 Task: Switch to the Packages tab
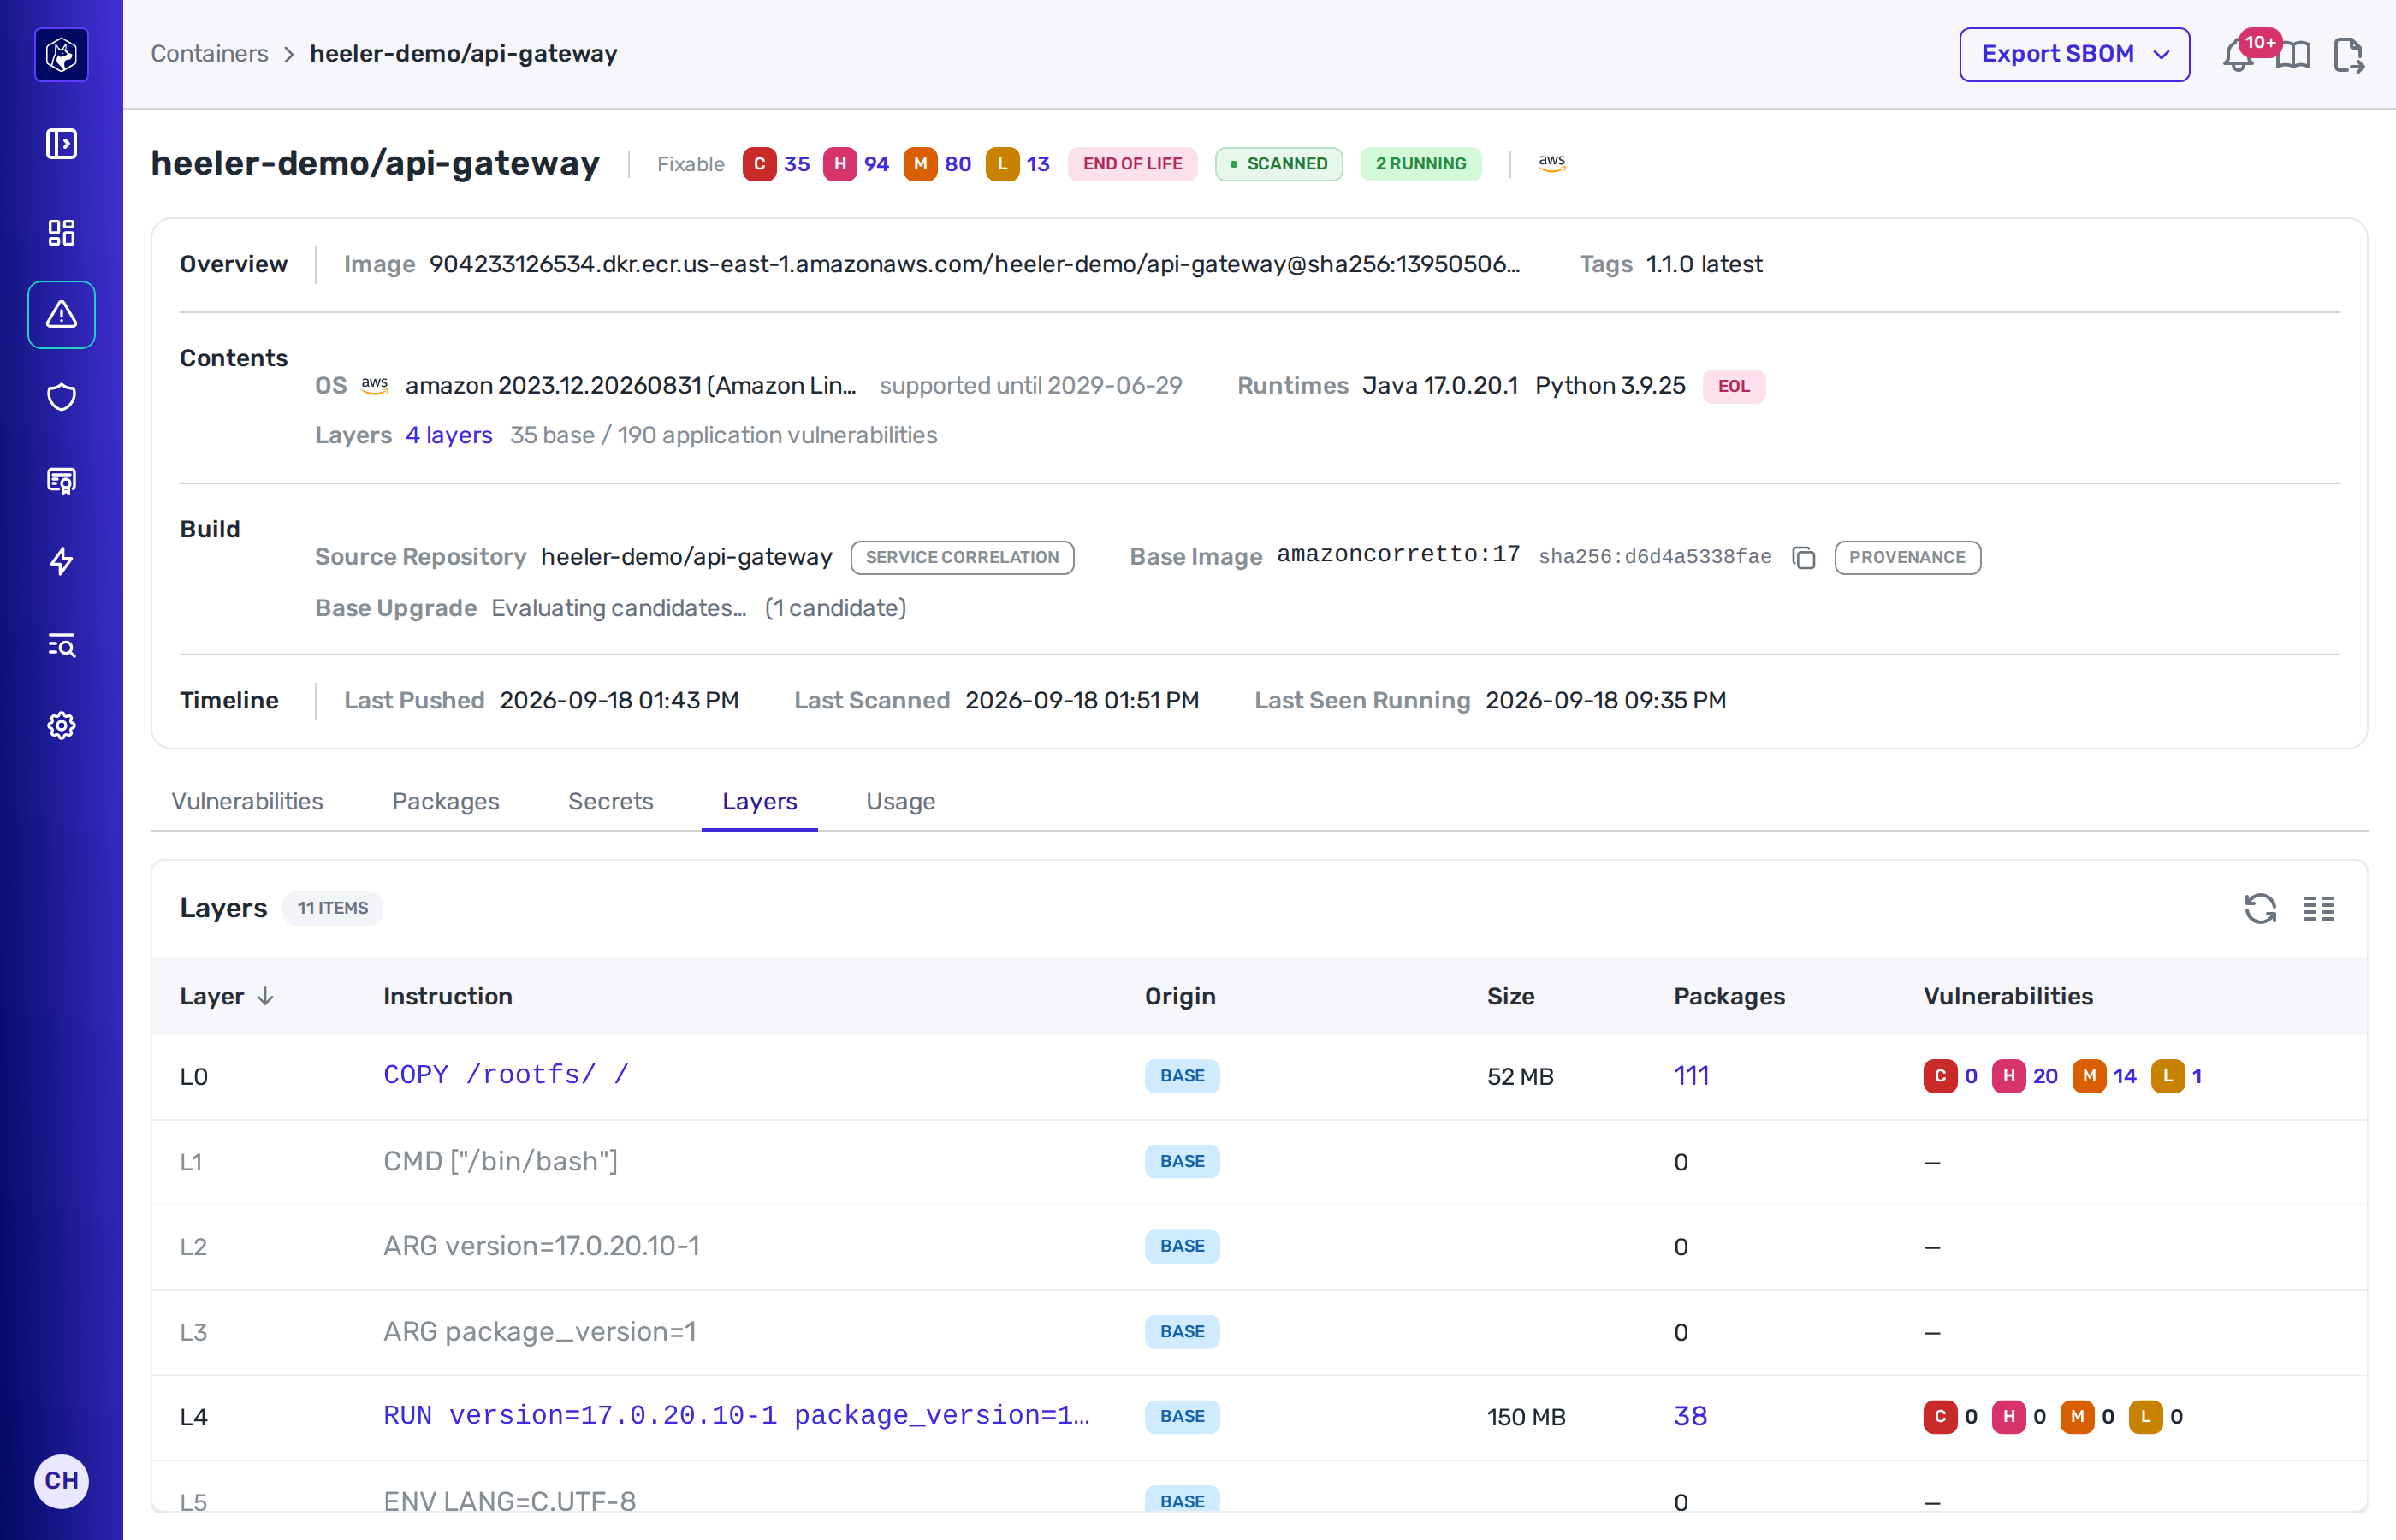click(x=445, y=801)
